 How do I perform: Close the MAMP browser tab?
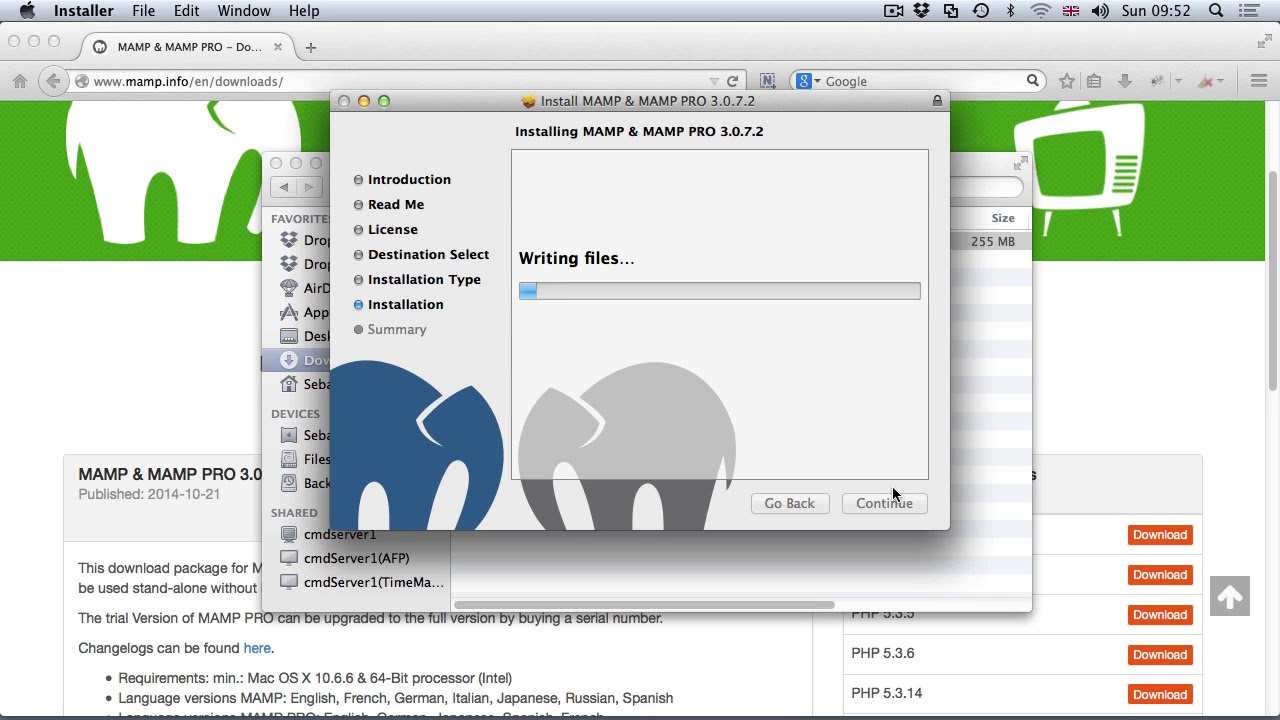[x=278, y=47]
